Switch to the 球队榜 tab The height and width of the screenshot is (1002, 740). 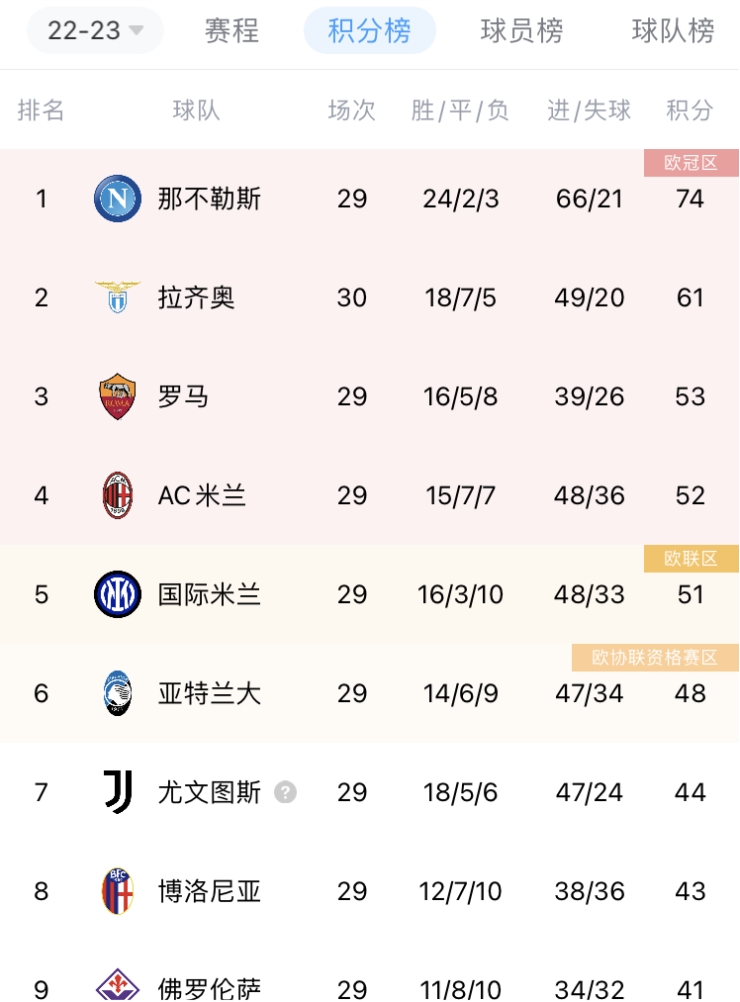pyautogui.click(x=673, y=30)
